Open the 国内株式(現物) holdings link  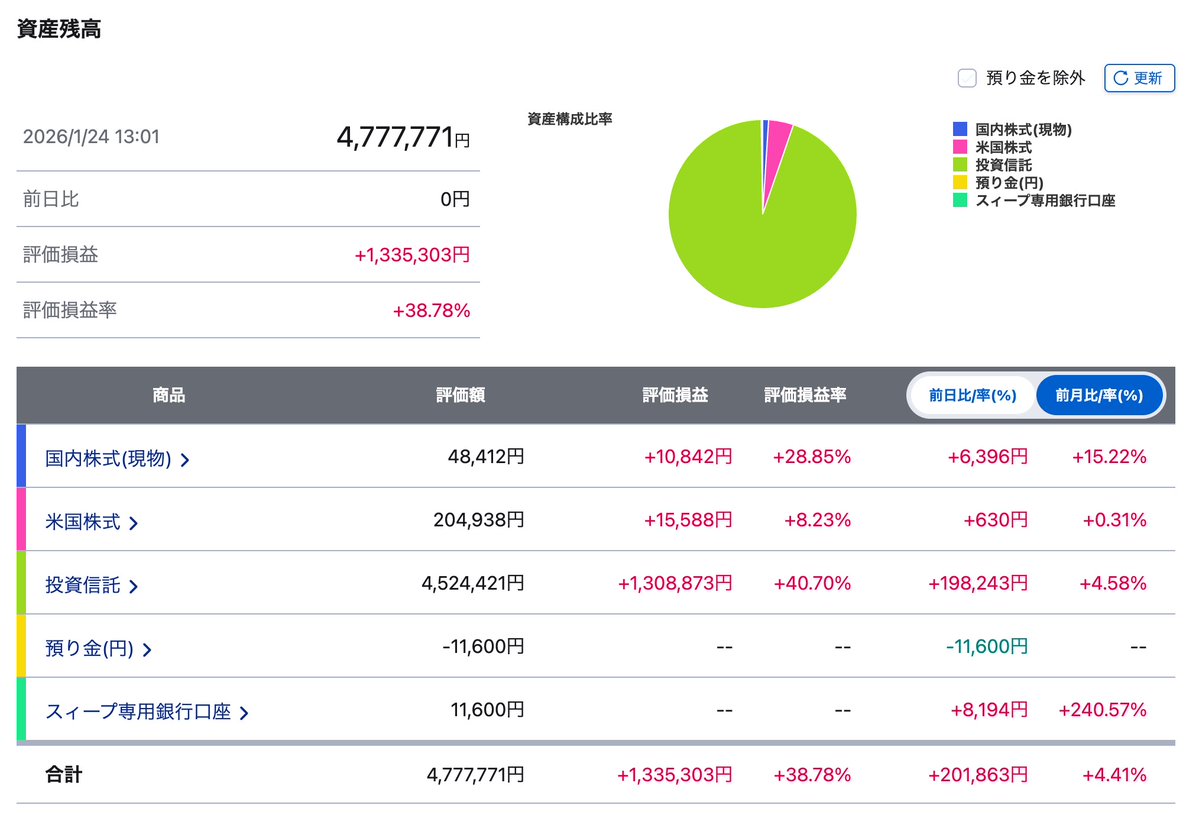[x=110, y=457]
